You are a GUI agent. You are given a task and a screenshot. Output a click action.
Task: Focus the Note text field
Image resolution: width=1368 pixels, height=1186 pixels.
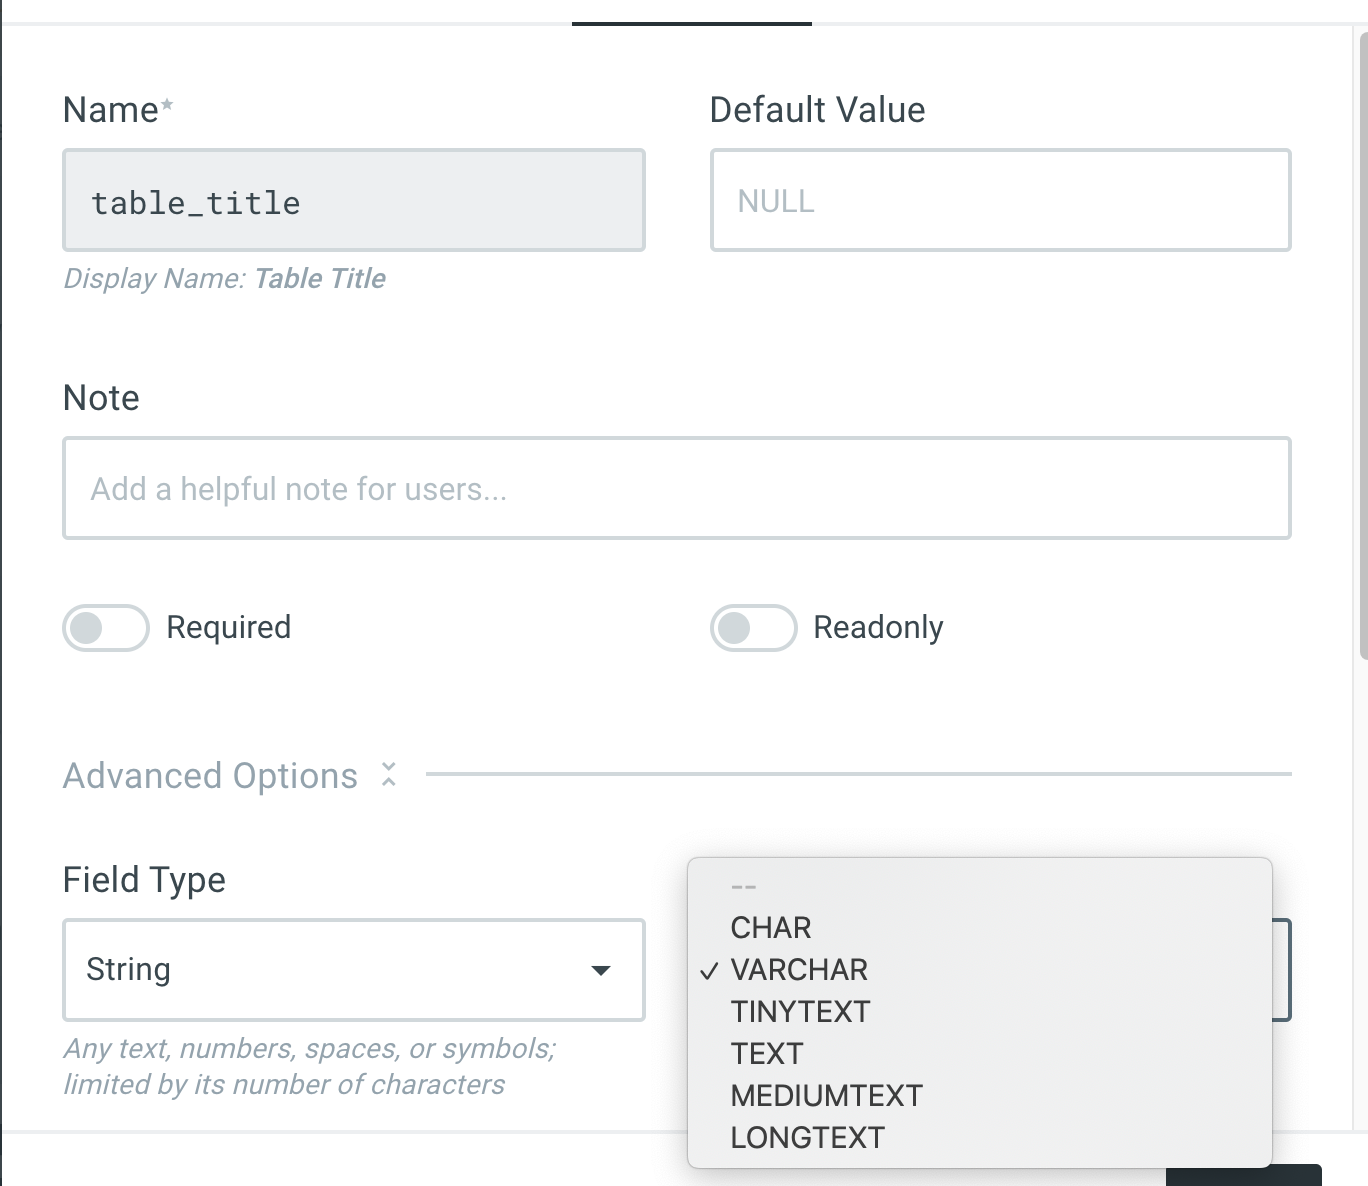pyautogui.click(x=676, y=489)
